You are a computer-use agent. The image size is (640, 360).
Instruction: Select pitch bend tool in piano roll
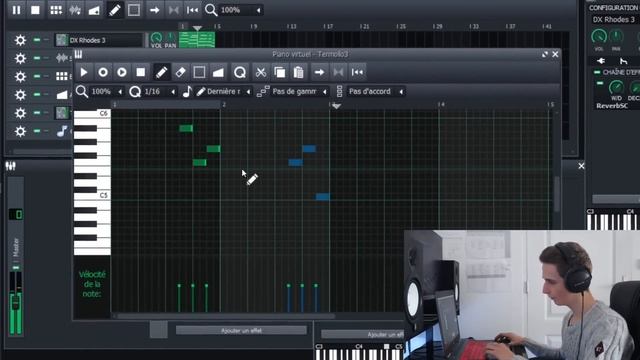click(218, 72)
